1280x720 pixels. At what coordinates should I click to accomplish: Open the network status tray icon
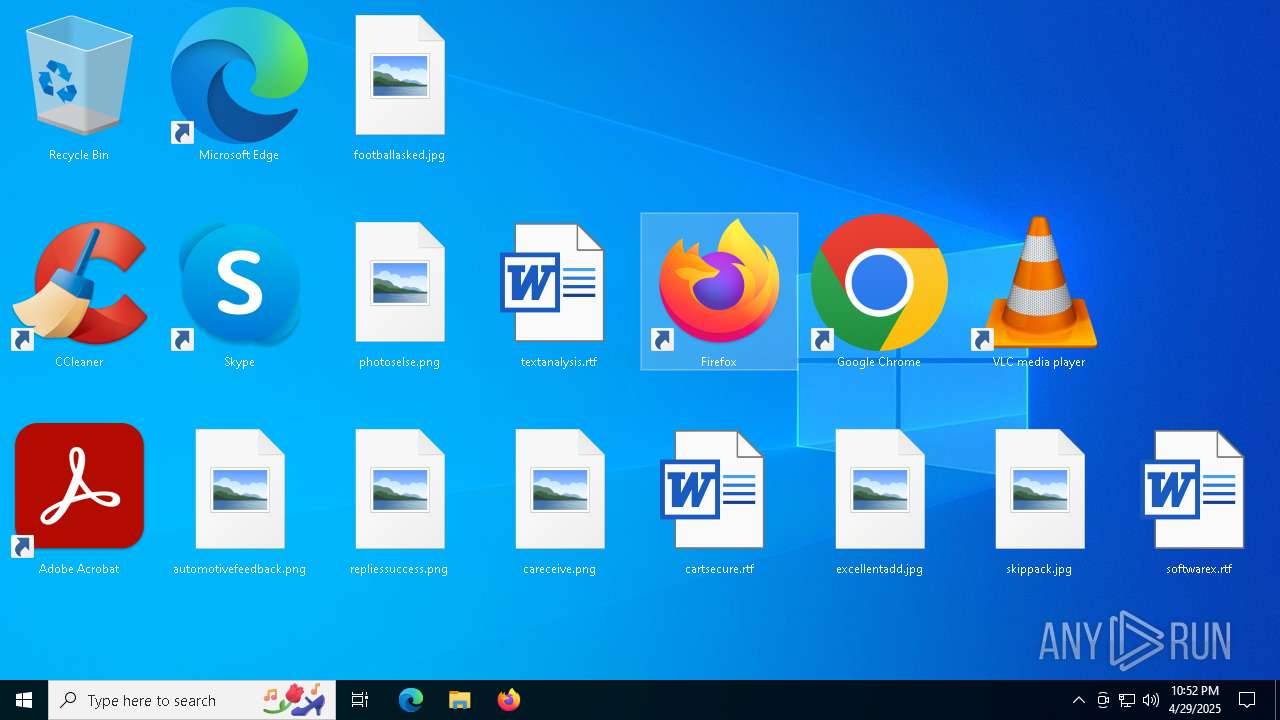point(1127,700)
